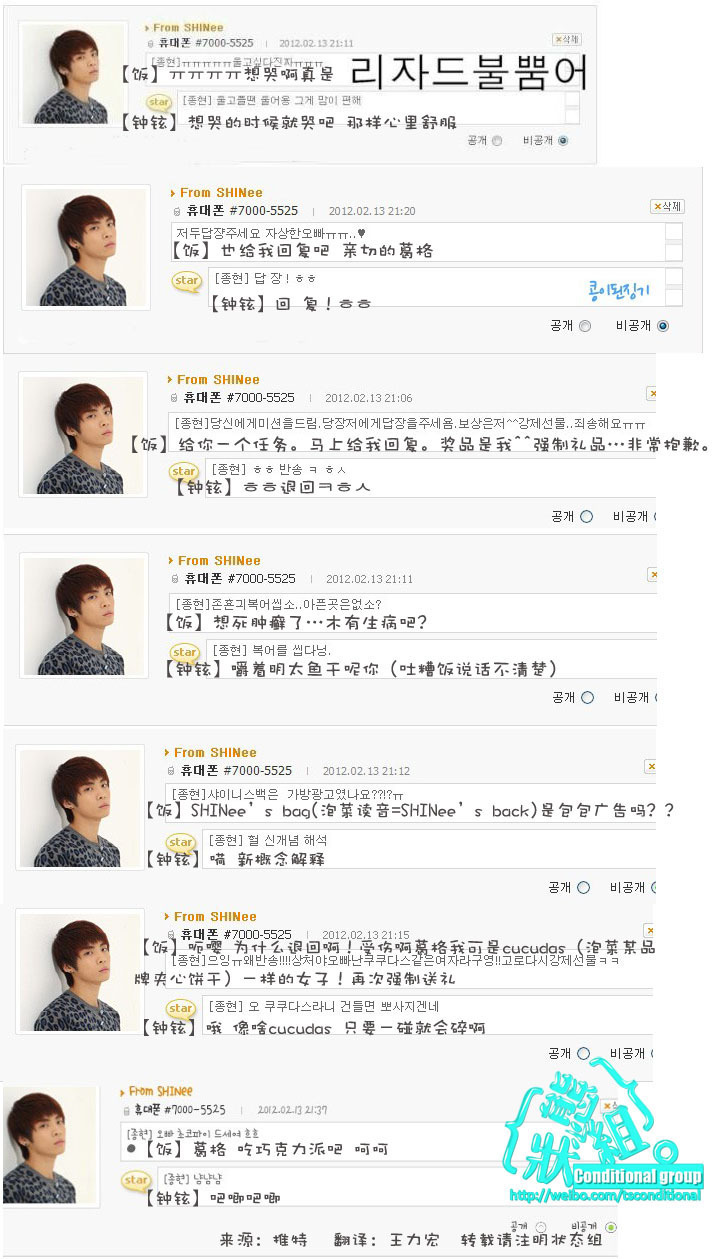Image resolution: width=719 pixels, height=1259 pixels.
Task: Open the profile photo on the 21:11 복어 message
Action: 82,616
